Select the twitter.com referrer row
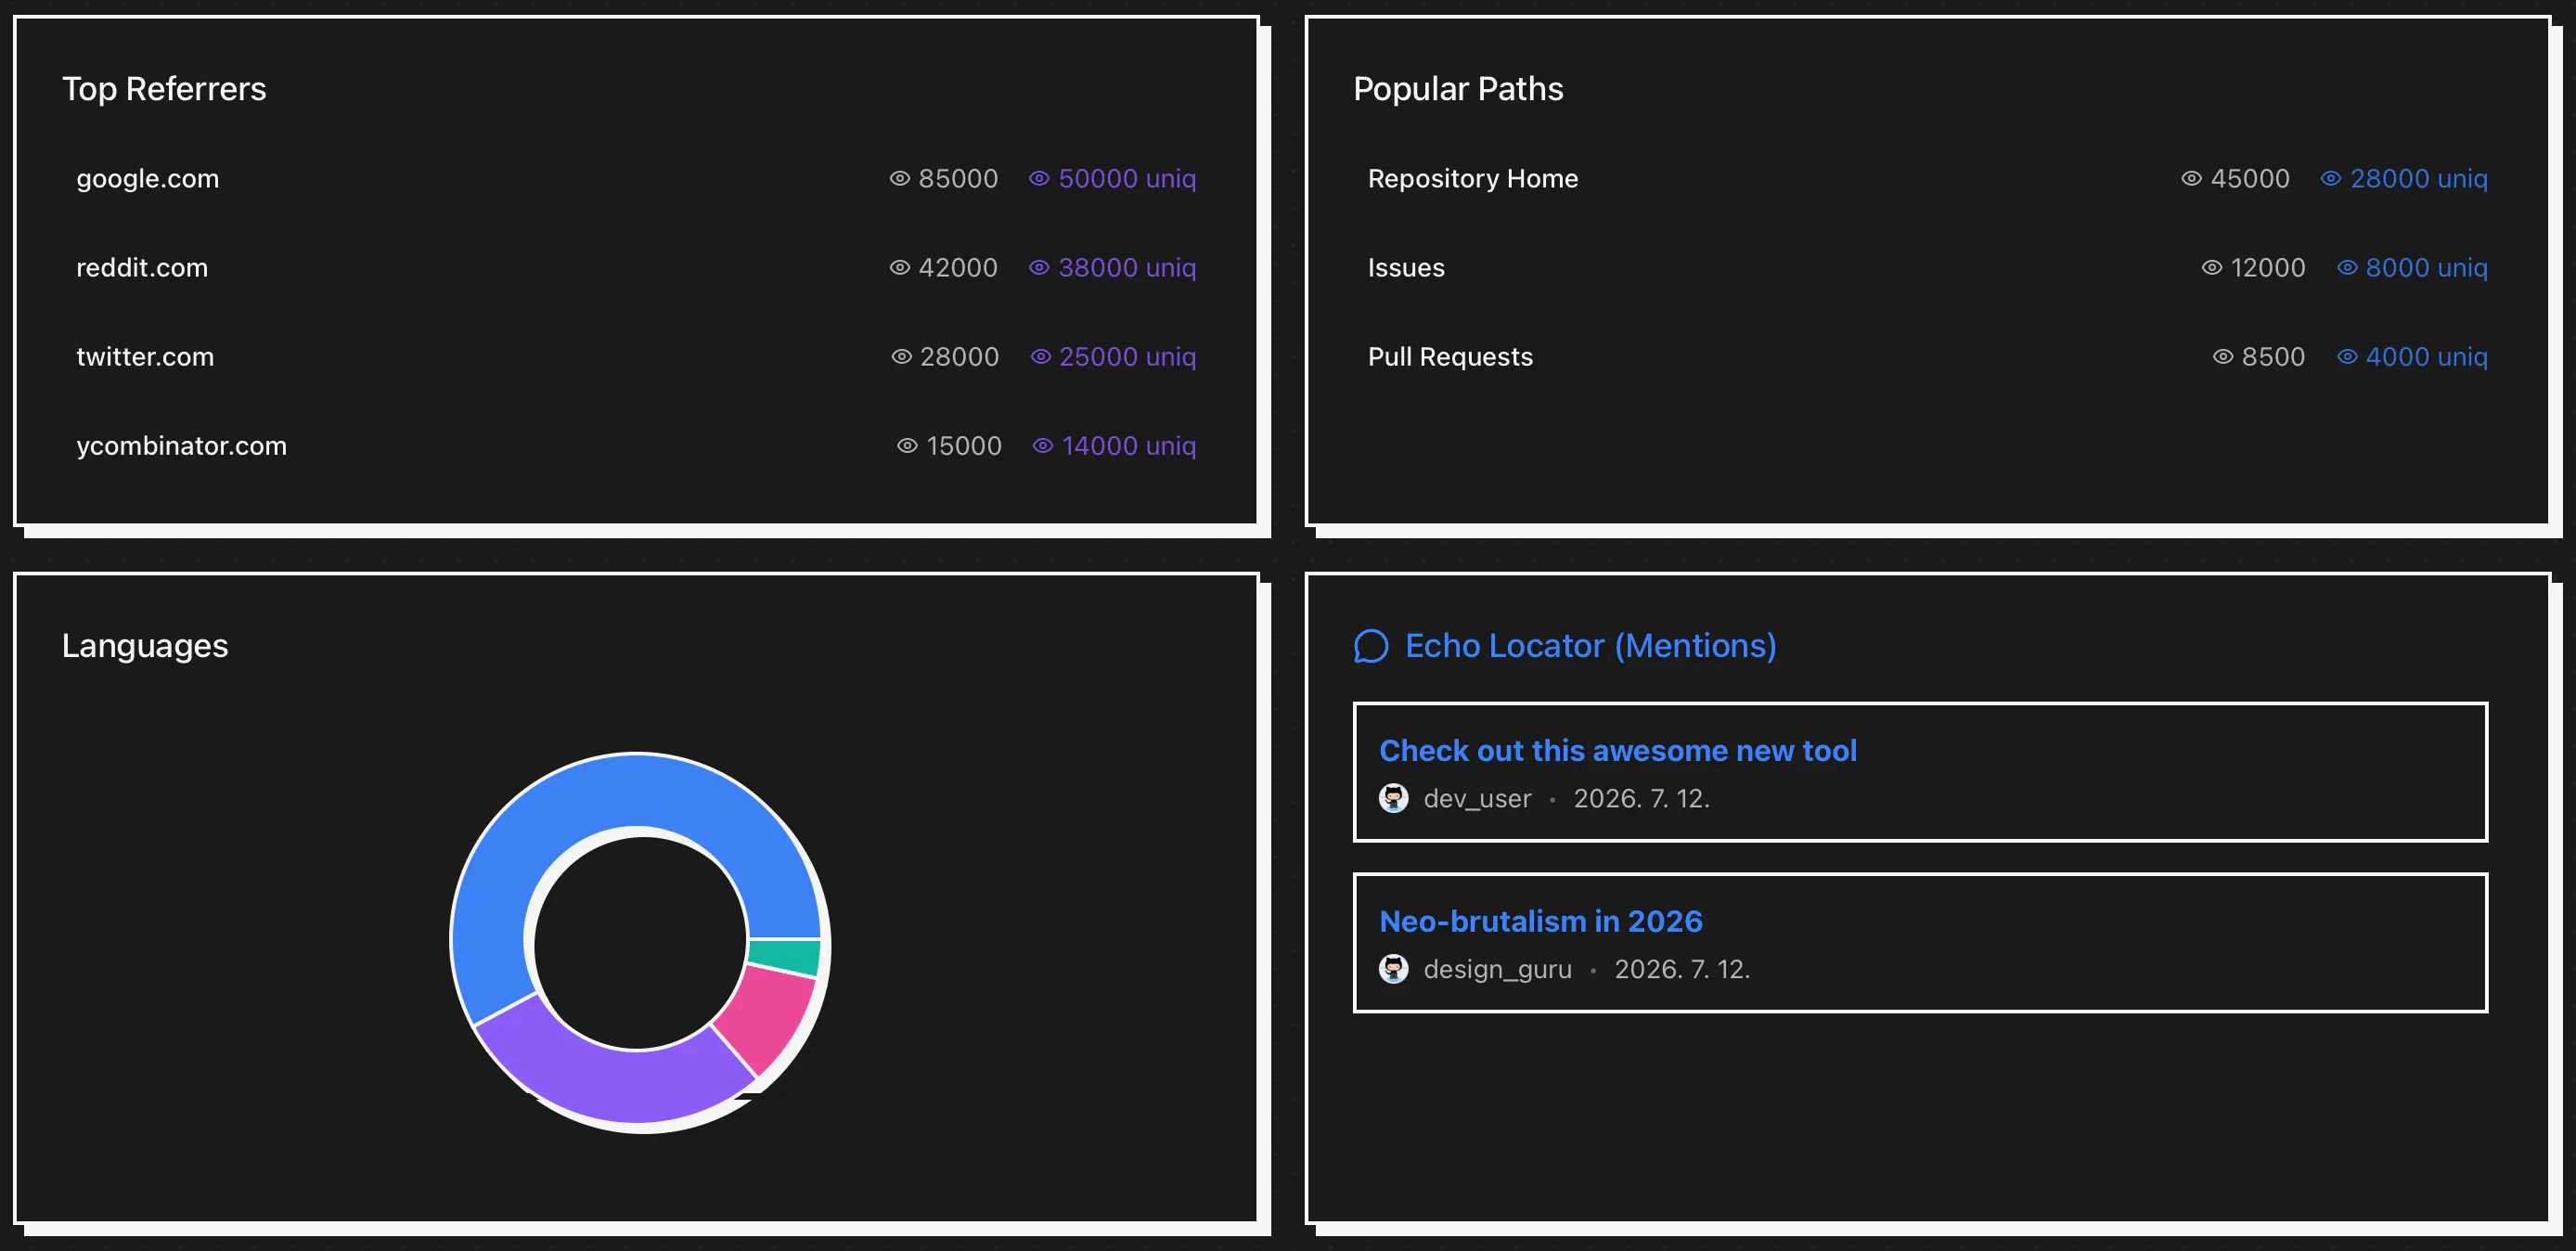The height and width of the screenshot is (1251, 2576). click(636, 356)
